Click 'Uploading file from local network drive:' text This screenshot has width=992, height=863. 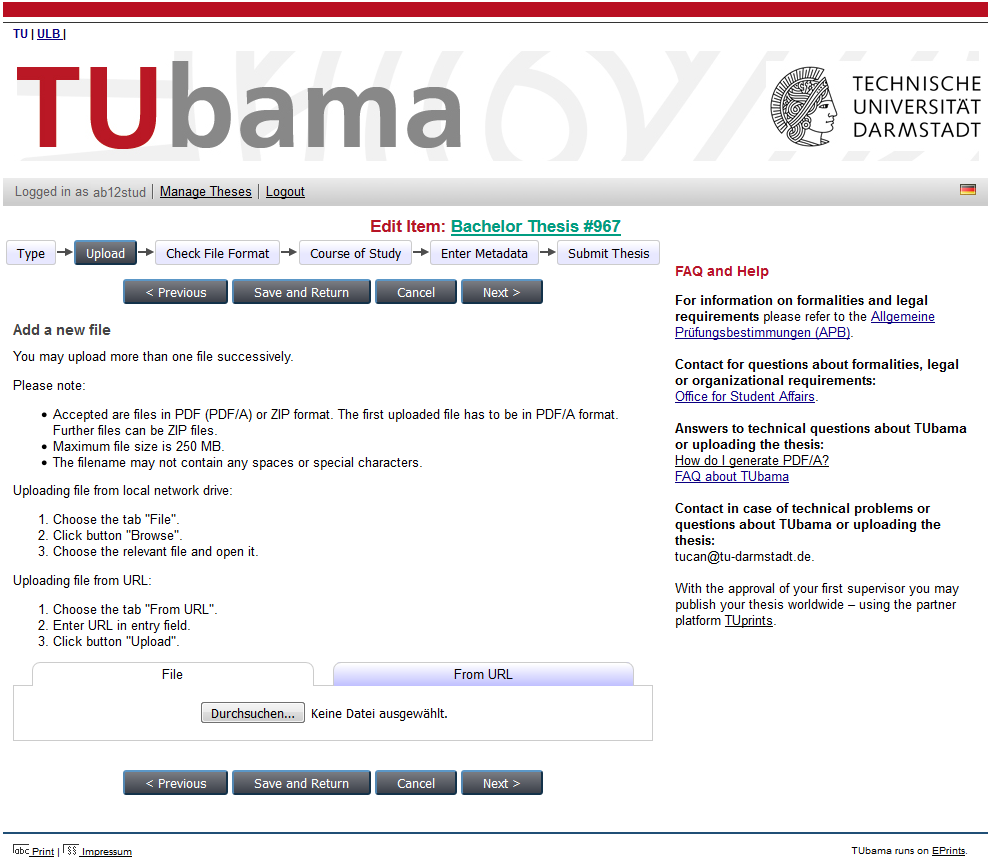tap(123, 490)
